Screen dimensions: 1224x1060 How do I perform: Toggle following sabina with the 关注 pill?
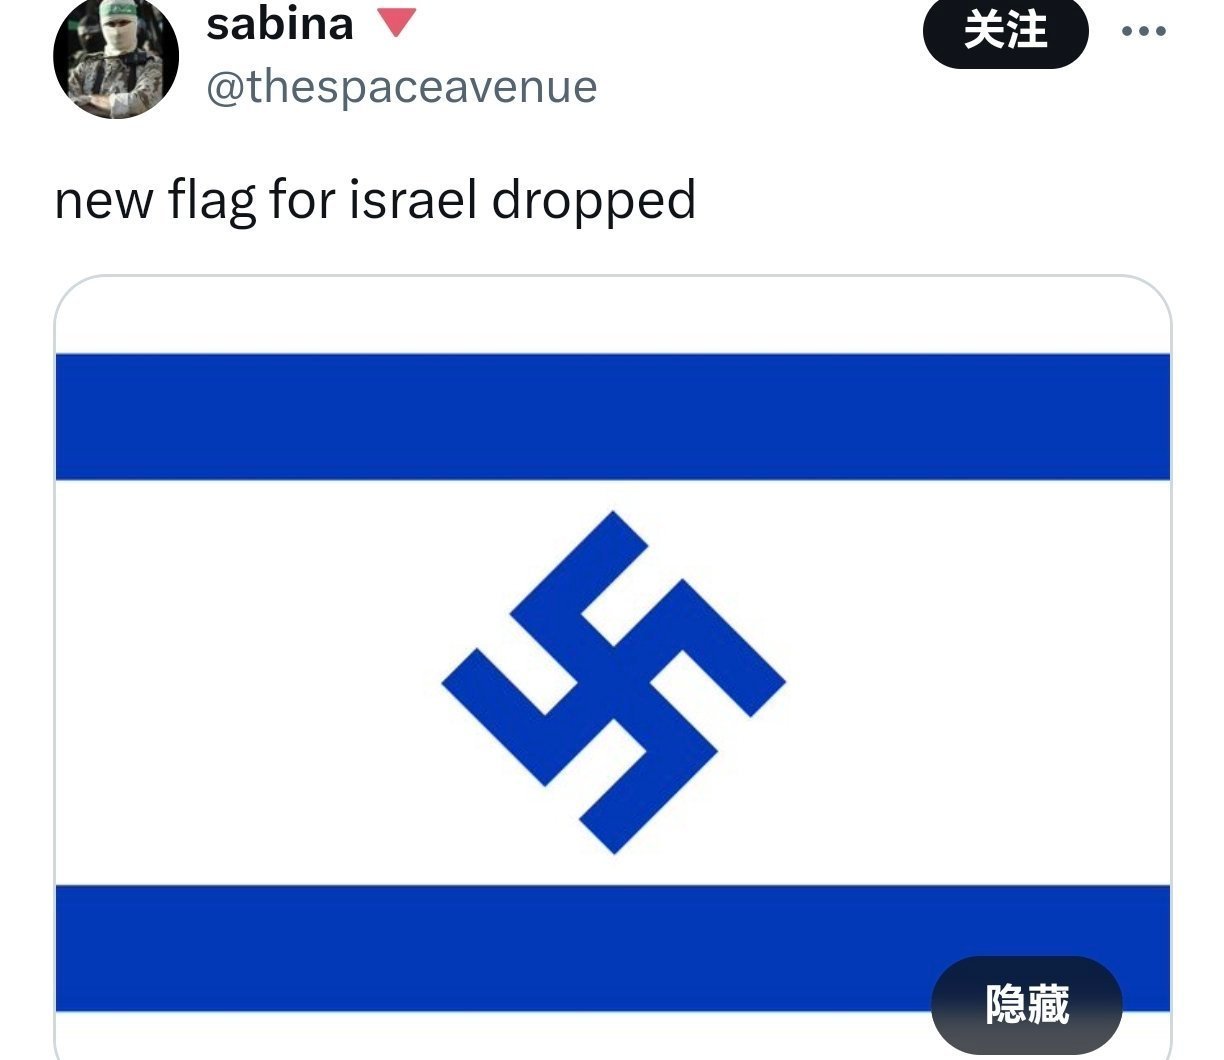pyautogui.click(x=1005, y=31)
